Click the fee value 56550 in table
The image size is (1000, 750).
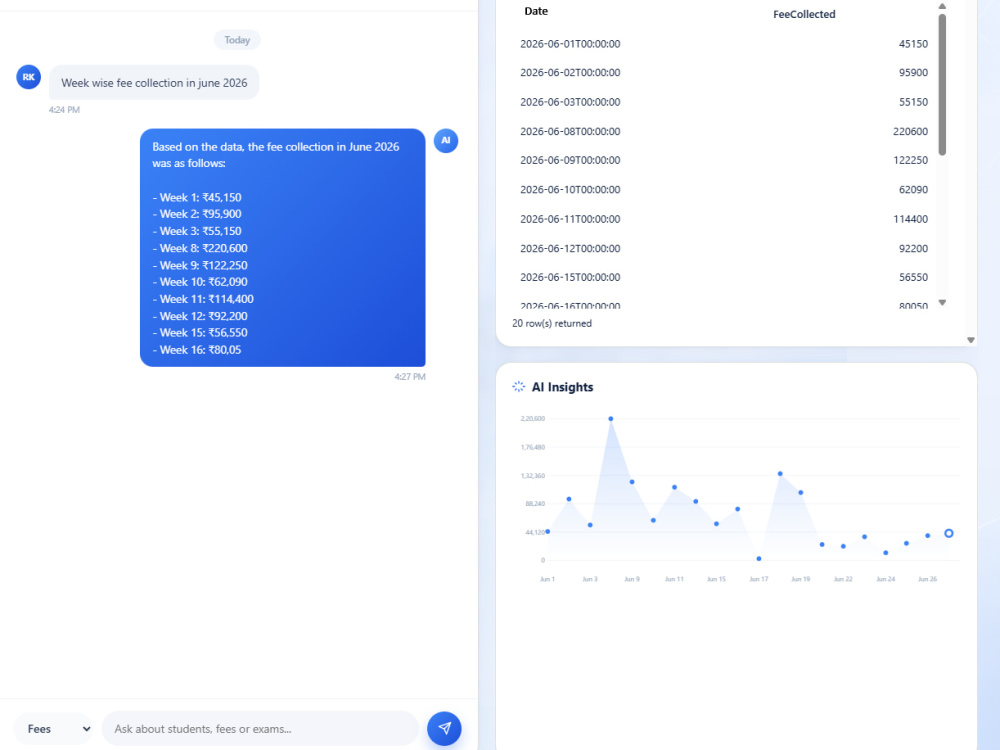click(x=913, y=277)
